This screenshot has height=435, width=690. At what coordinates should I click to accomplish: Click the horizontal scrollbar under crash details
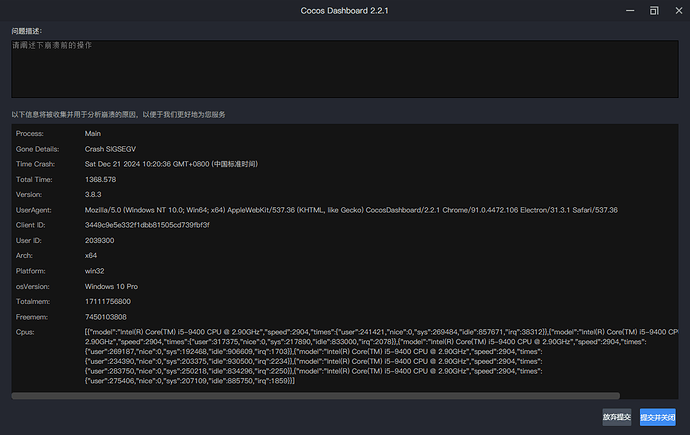click(x=315, y=396)
